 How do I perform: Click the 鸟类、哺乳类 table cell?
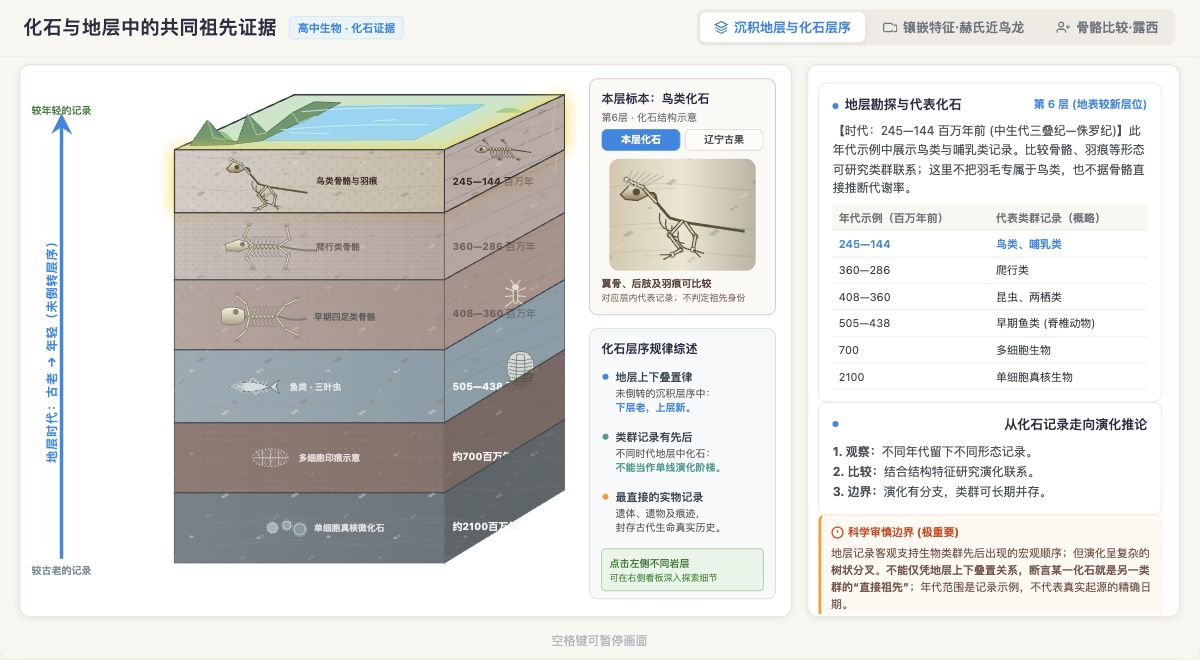click(1029, 244)
